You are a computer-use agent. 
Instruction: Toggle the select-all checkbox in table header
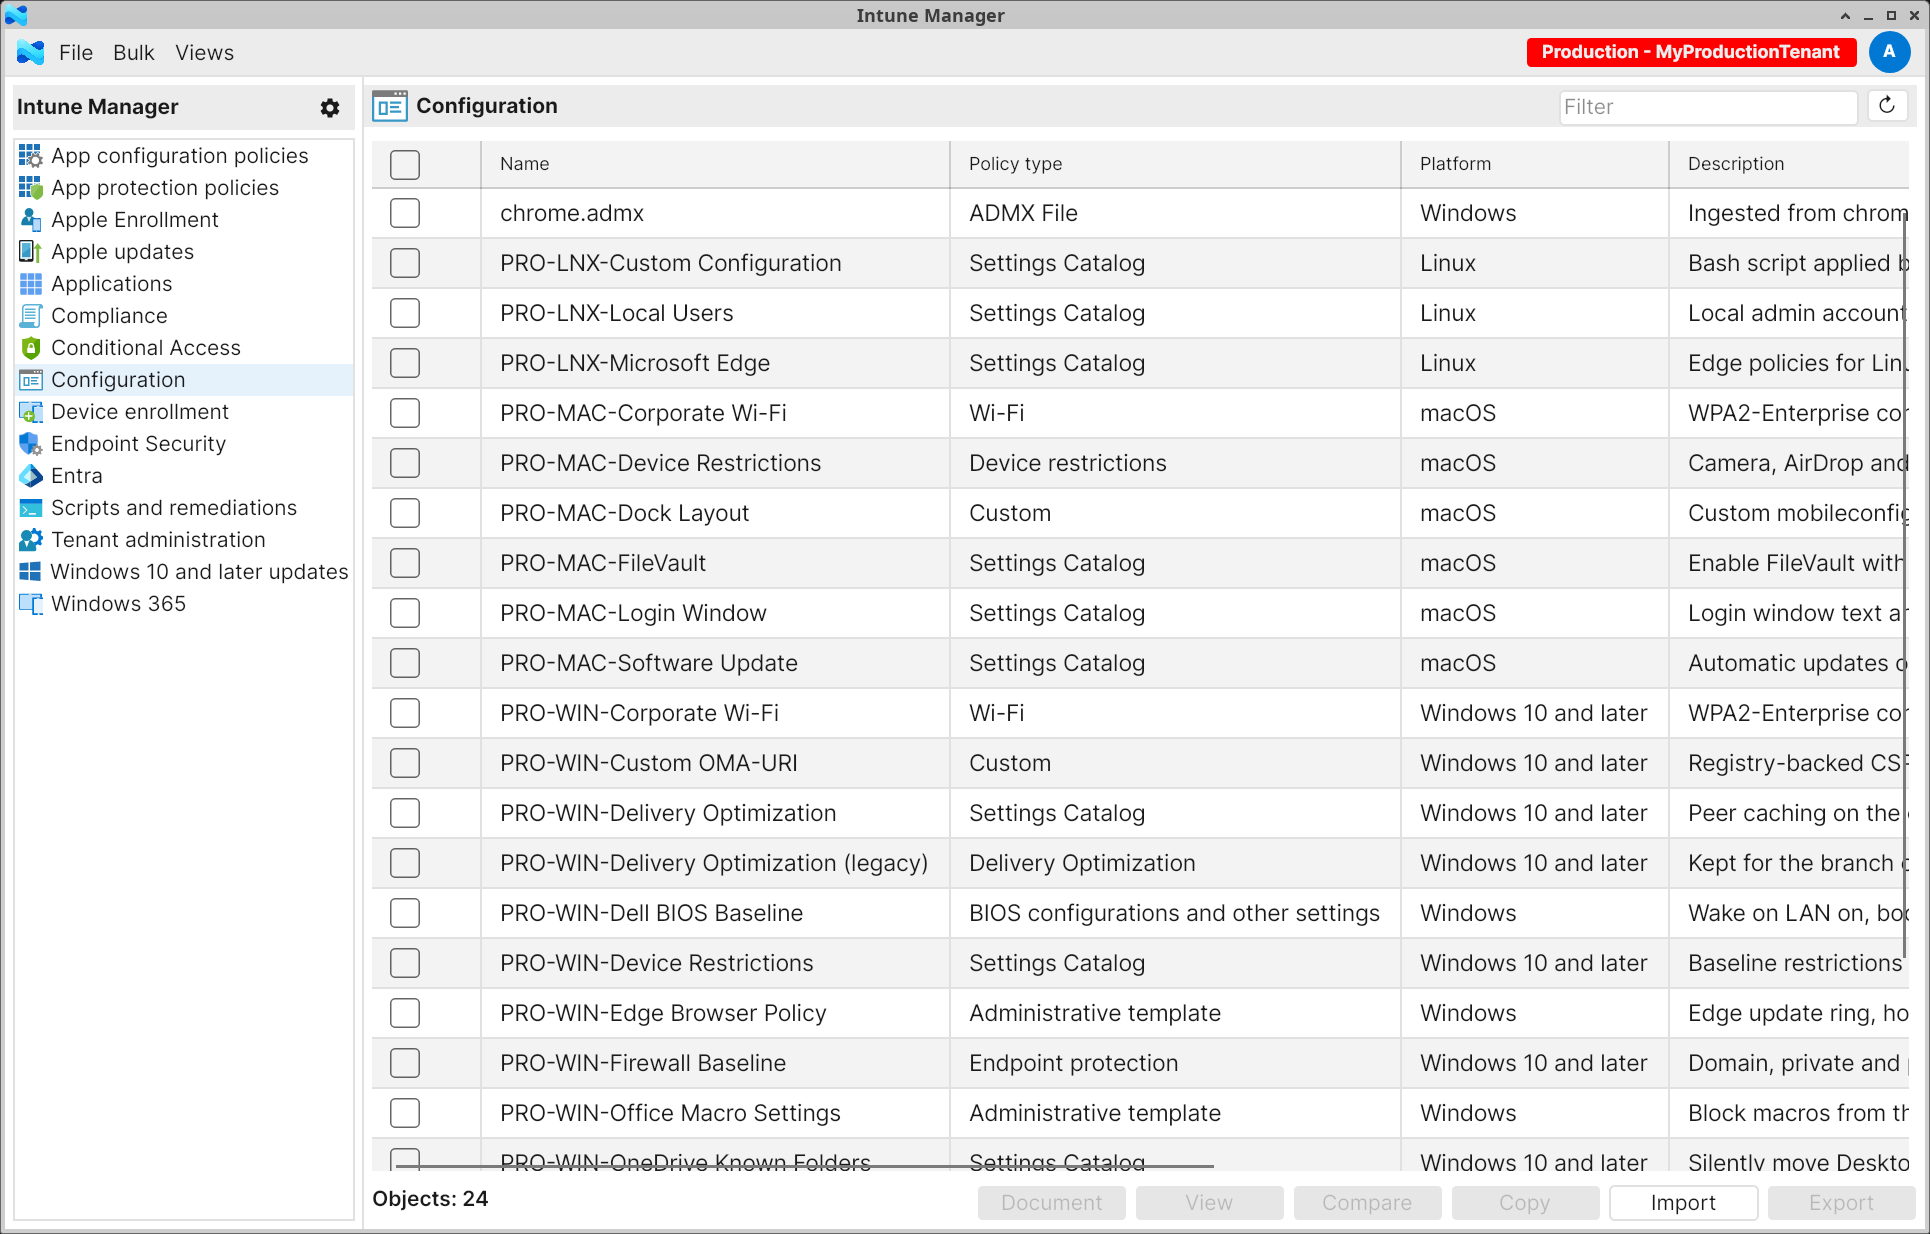pyautogui.click(x=405, y=164)
